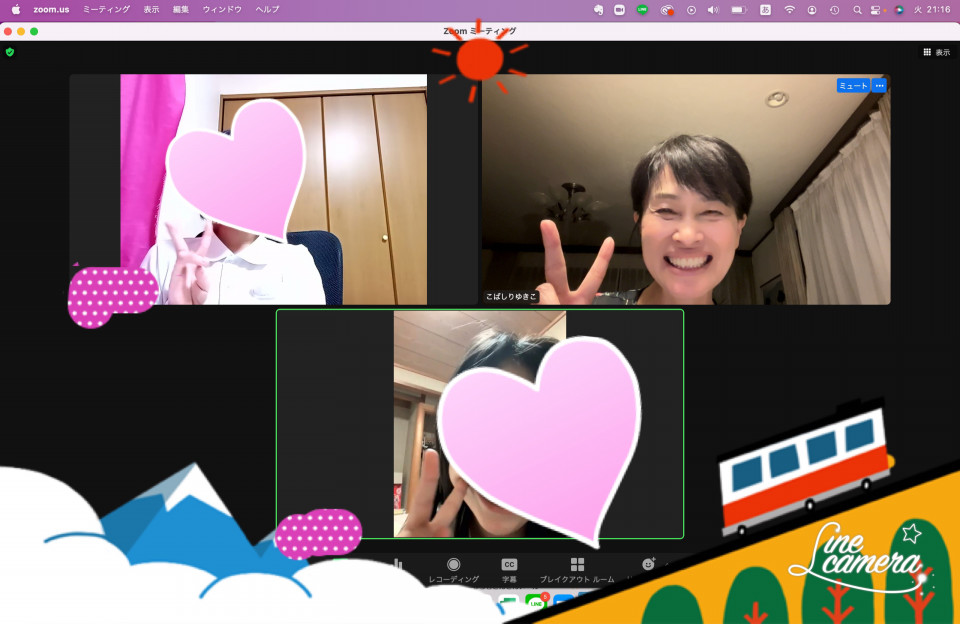
Task: Click the green encryption shield icon
Action: coord(10,52)
